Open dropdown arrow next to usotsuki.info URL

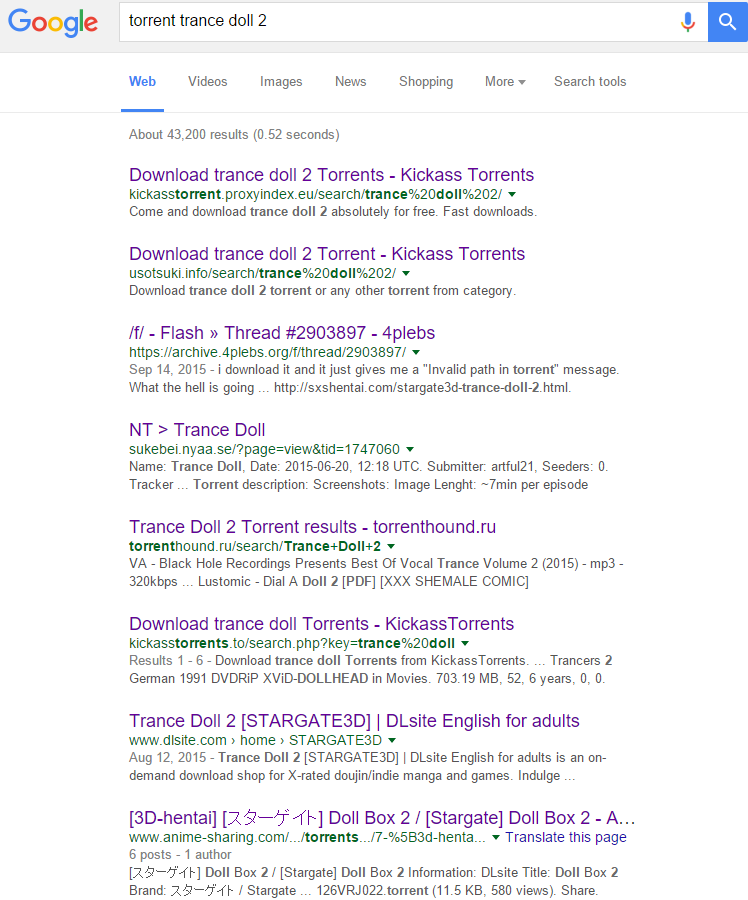pos(406,273)
